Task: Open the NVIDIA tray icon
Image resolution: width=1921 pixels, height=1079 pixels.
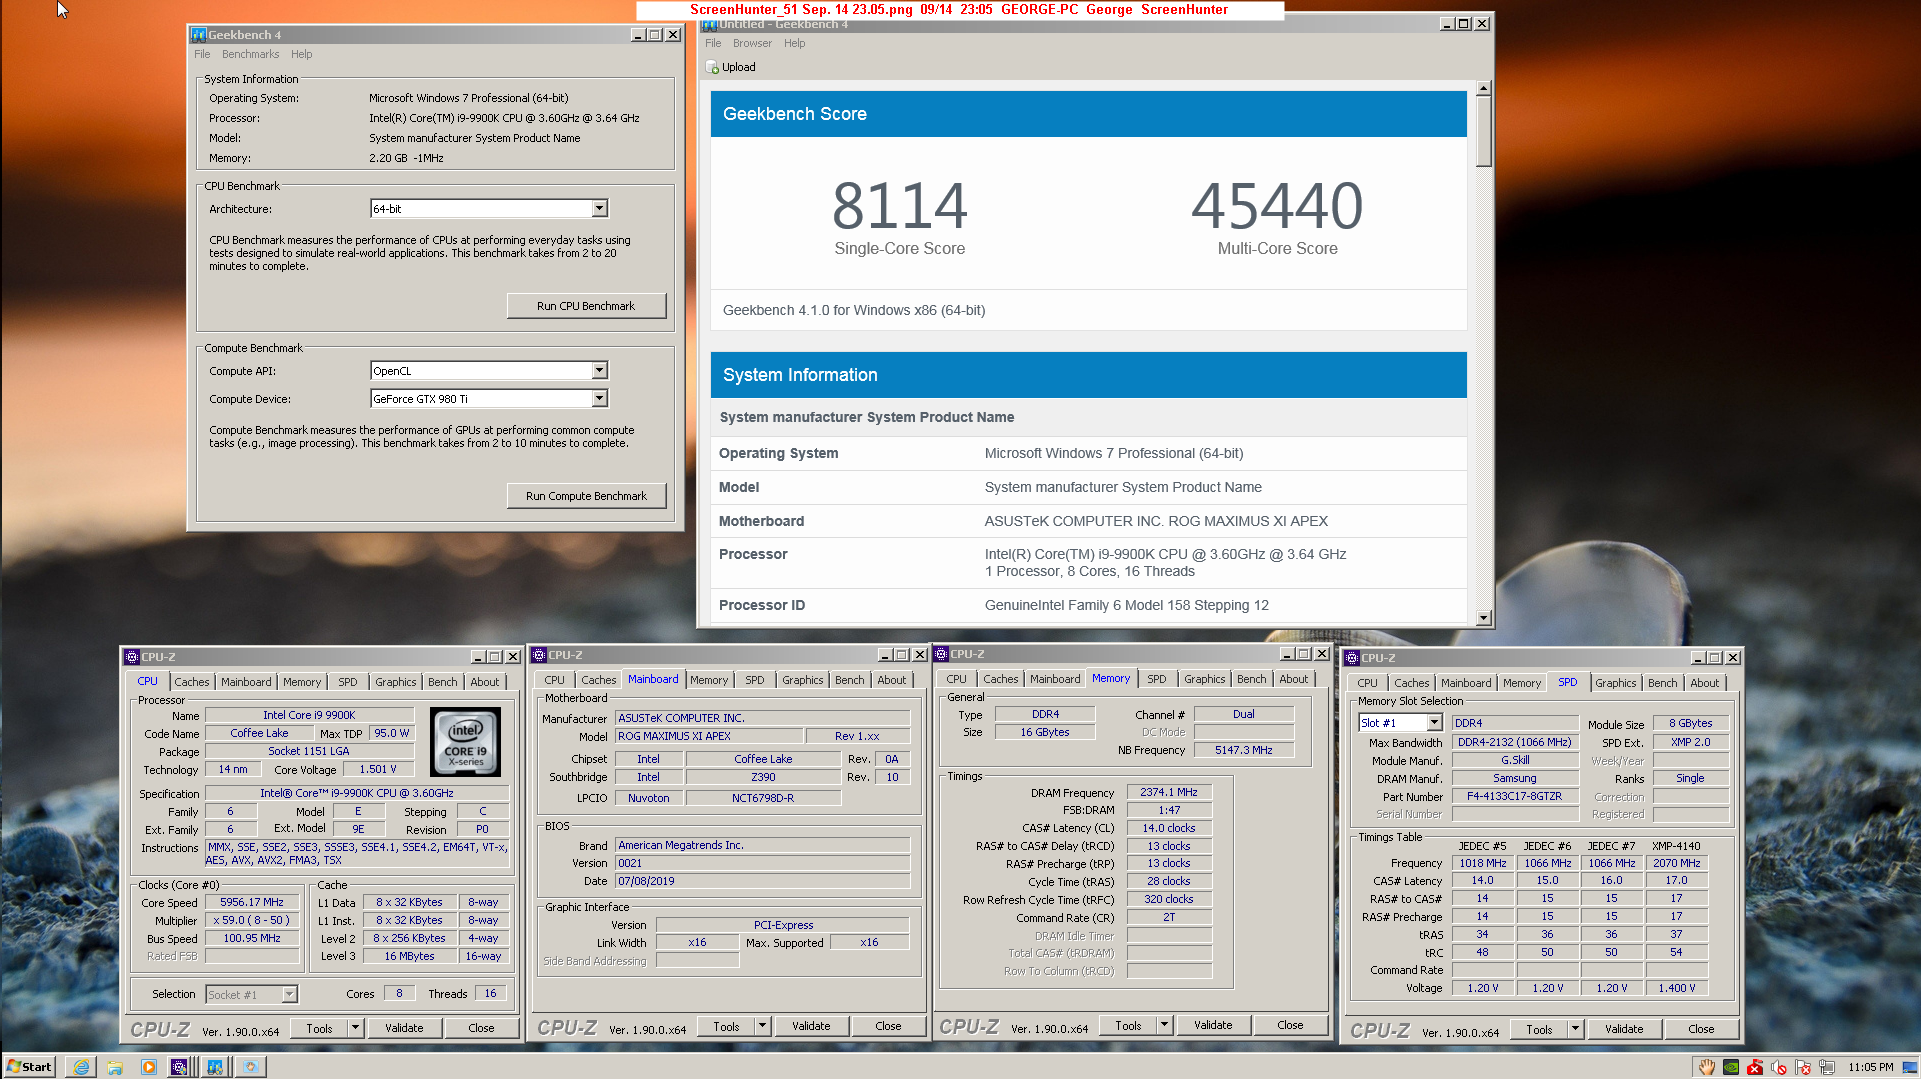Action: [x=1731, y=1067]
